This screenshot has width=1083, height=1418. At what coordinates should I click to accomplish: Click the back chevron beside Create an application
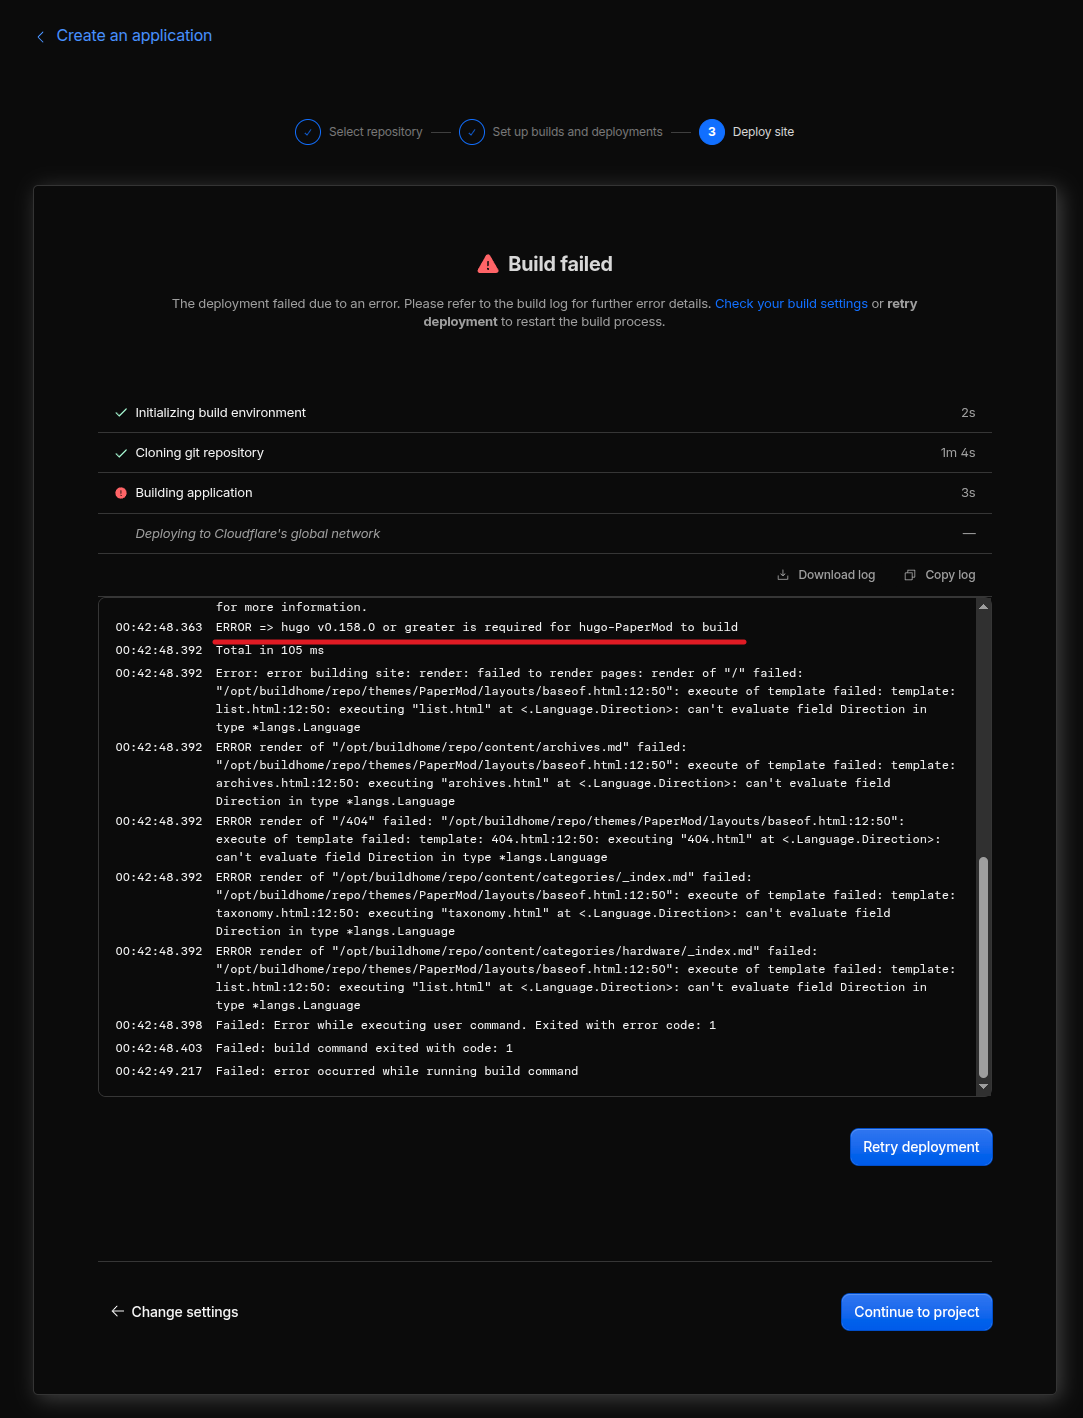41,37
